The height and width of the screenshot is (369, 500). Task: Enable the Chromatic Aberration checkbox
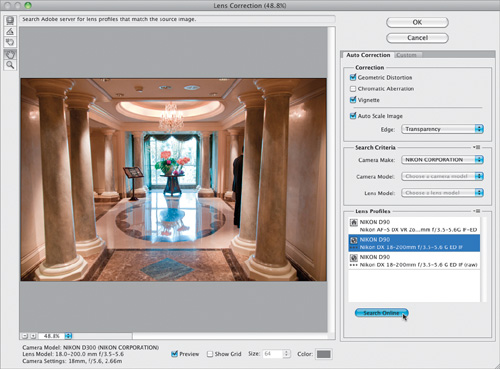tap(353, 89)
